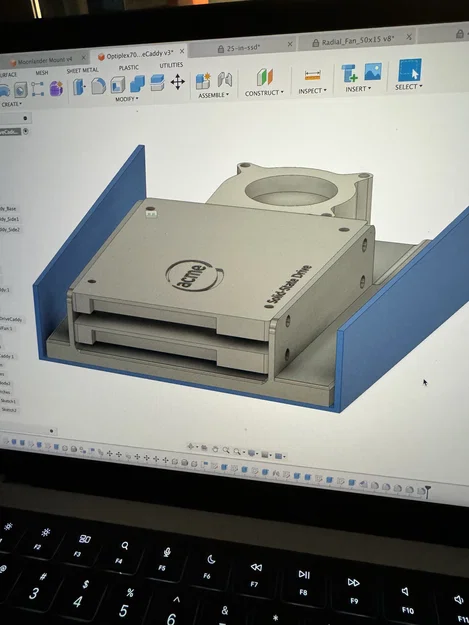
Task: Select the Shell tool
Action: 118,85
